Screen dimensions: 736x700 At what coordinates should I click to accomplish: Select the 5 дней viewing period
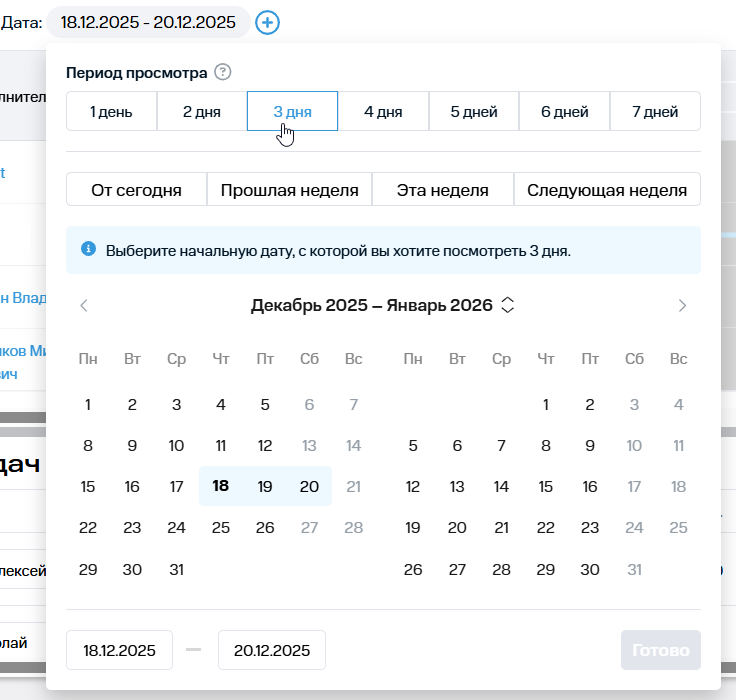(474, 111)
